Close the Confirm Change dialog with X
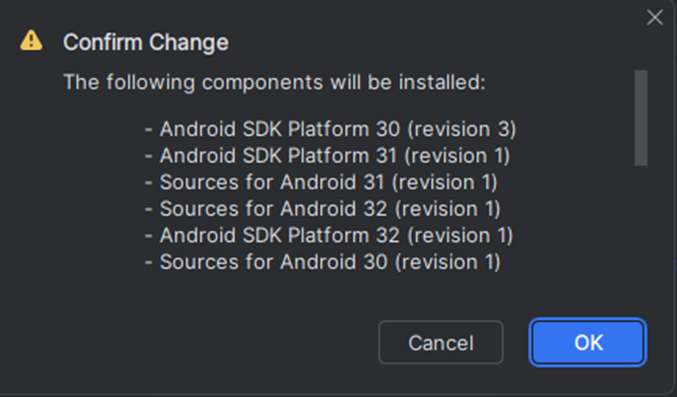 (x=655, y=18)
